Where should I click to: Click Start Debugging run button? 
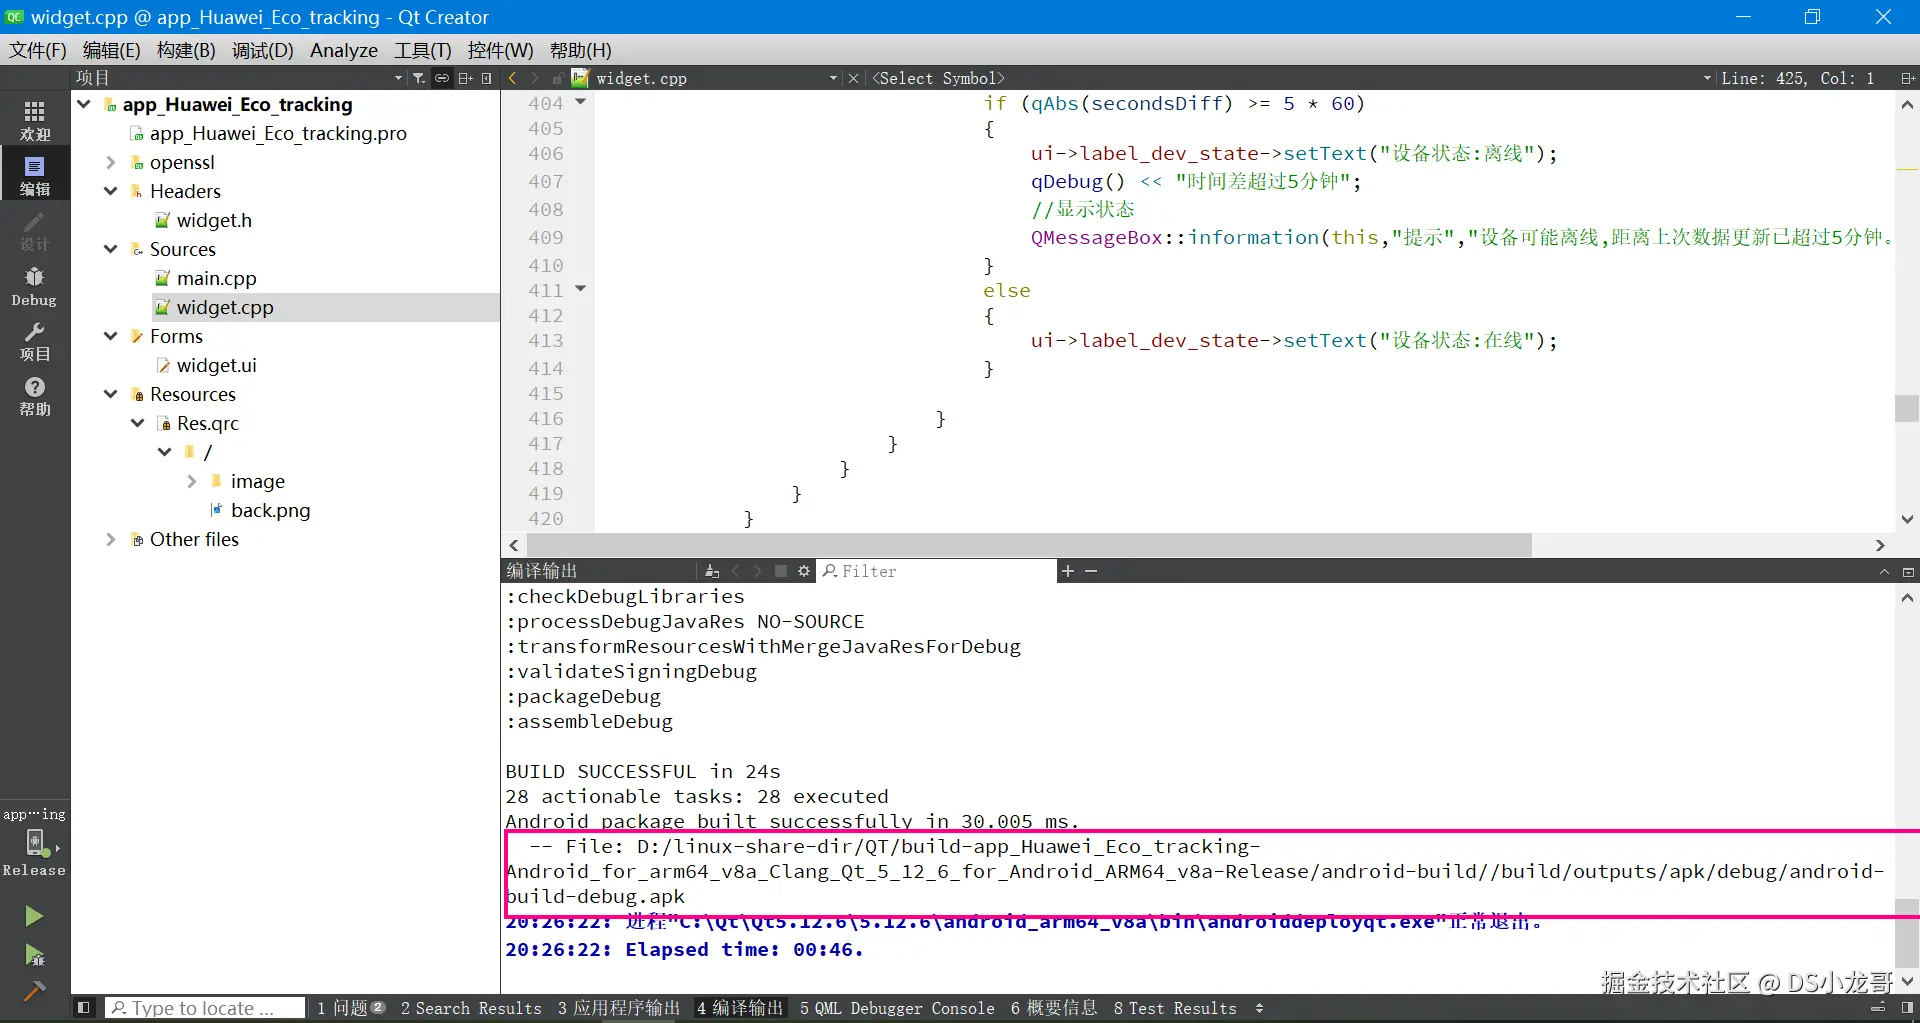[34, 955]
